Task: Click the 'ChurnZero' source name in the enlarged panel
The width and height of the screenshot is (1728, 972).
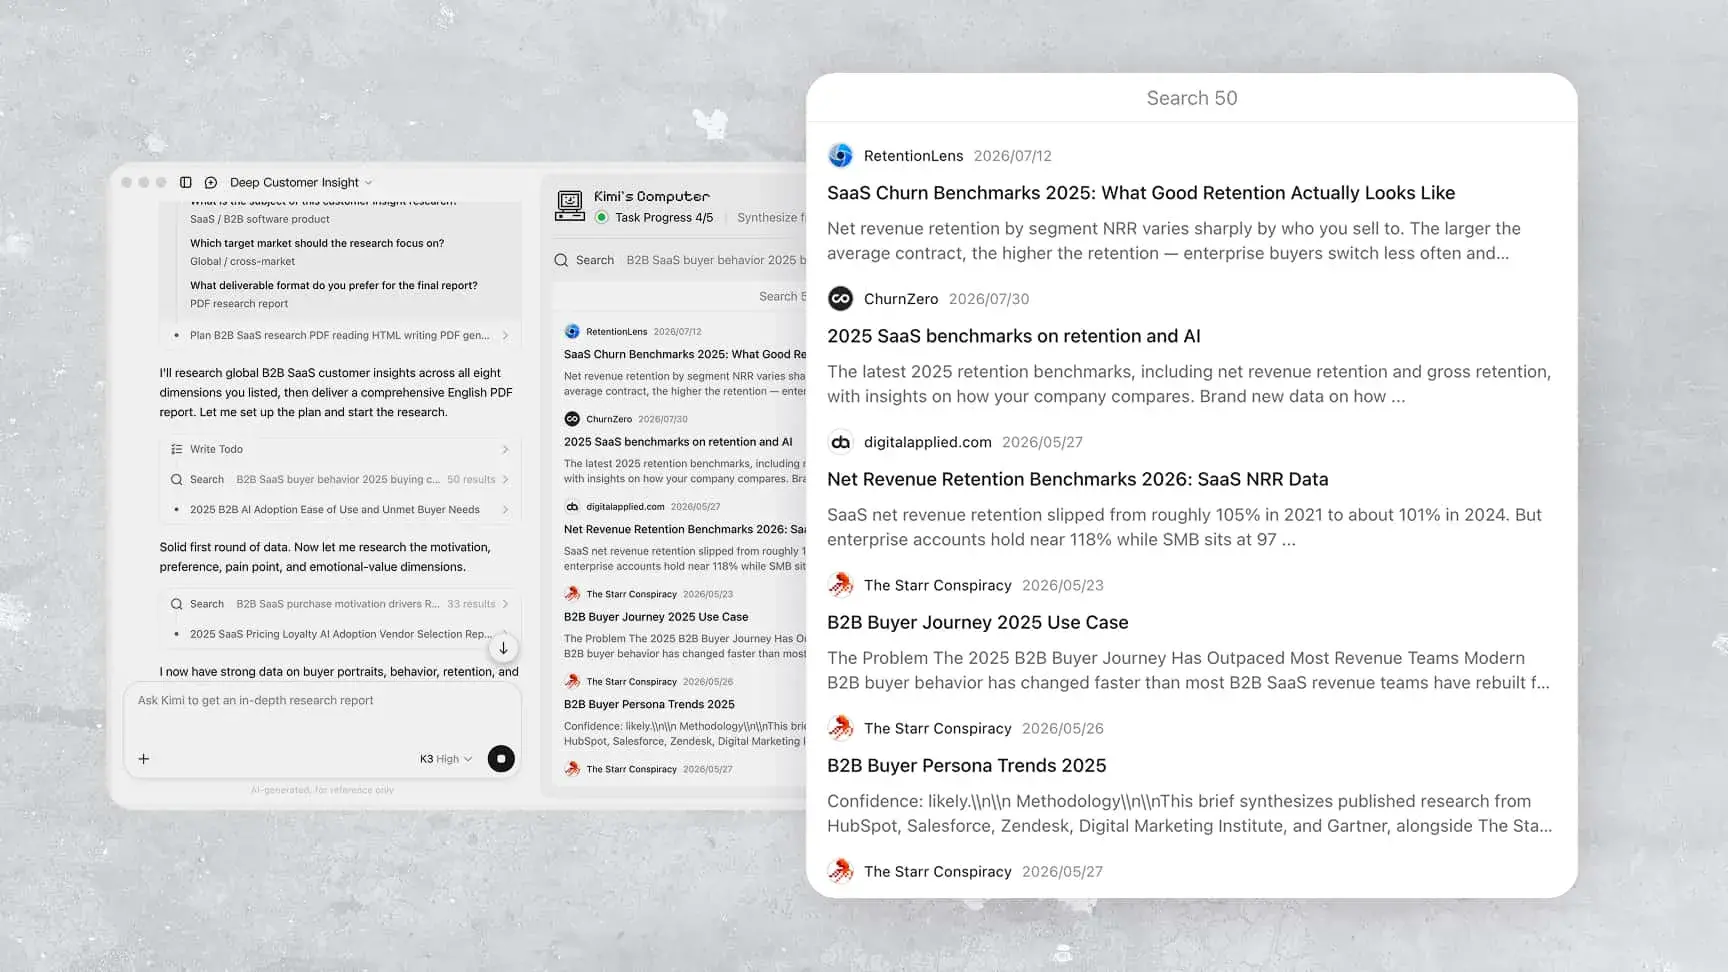Action: point(901,299)
